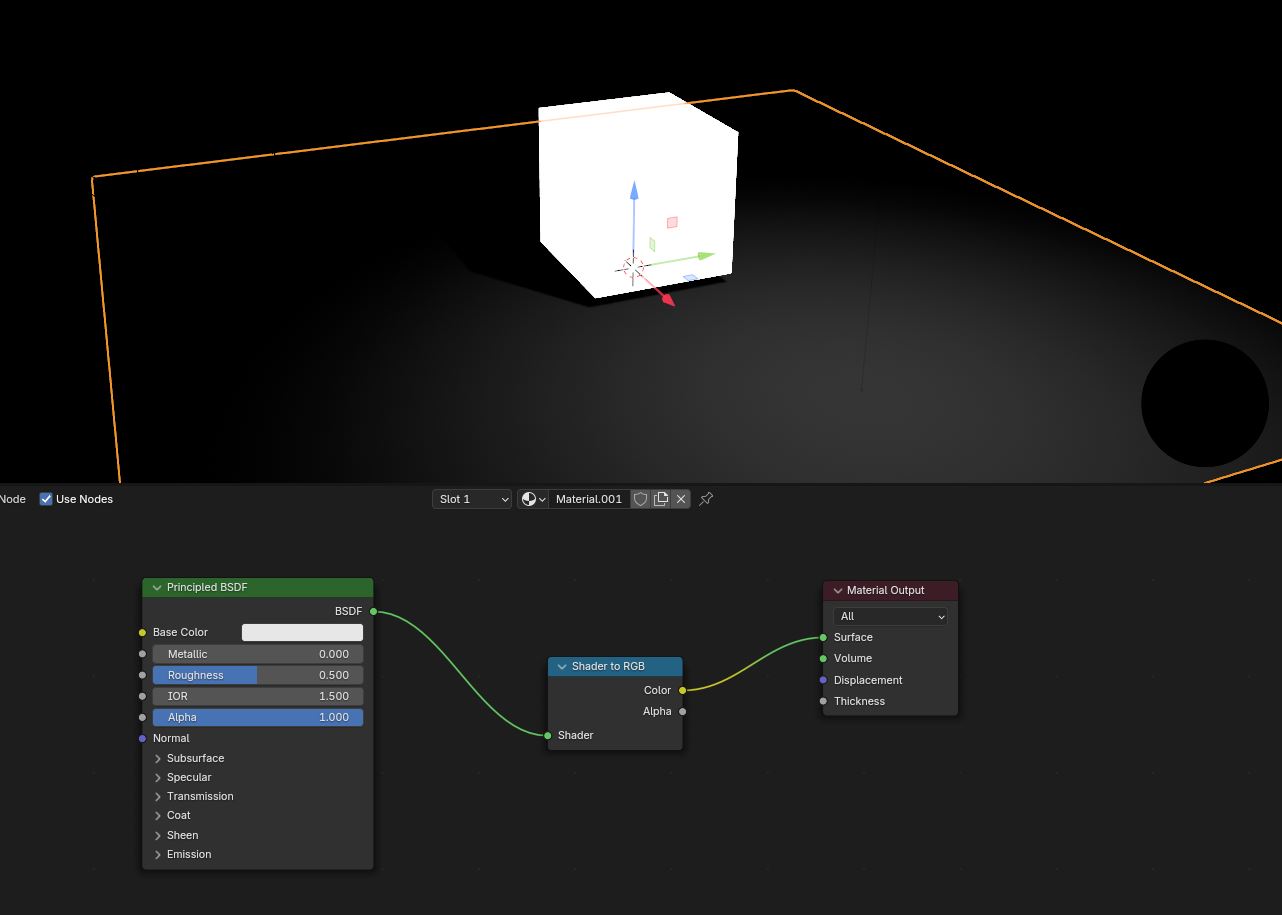Viewport: 1282px width, 915px height.
Task: Expand the Emission panel
Action: point(158,854)
